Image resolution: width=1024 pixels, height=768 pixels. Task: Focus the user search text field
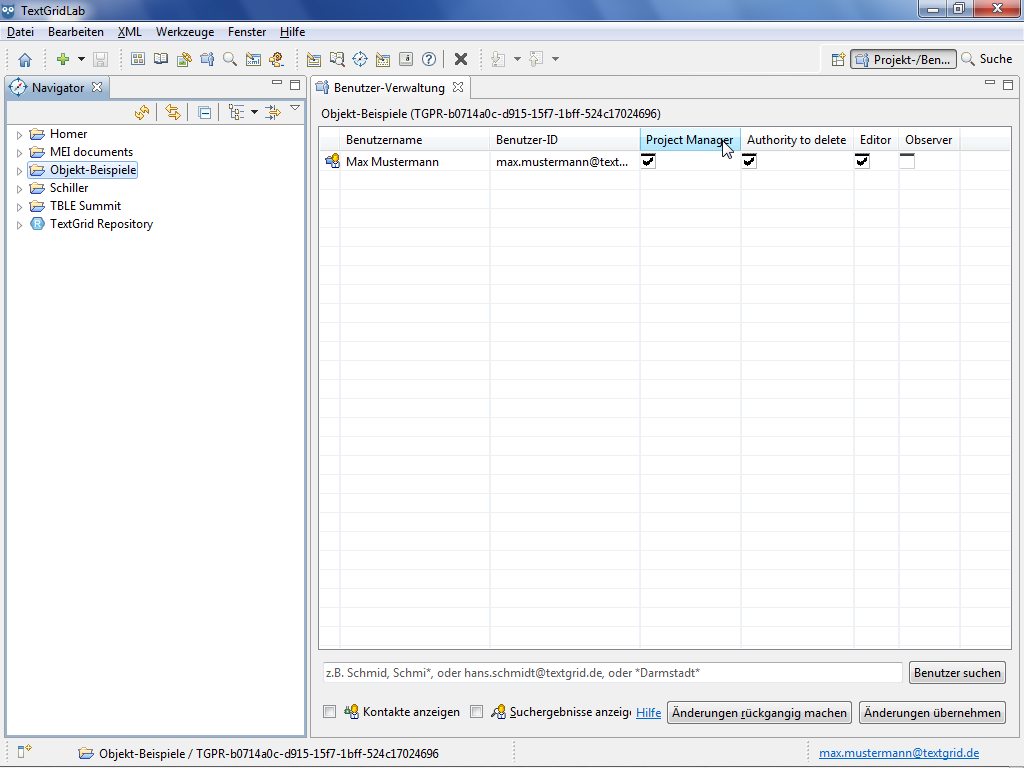point(611,673)
